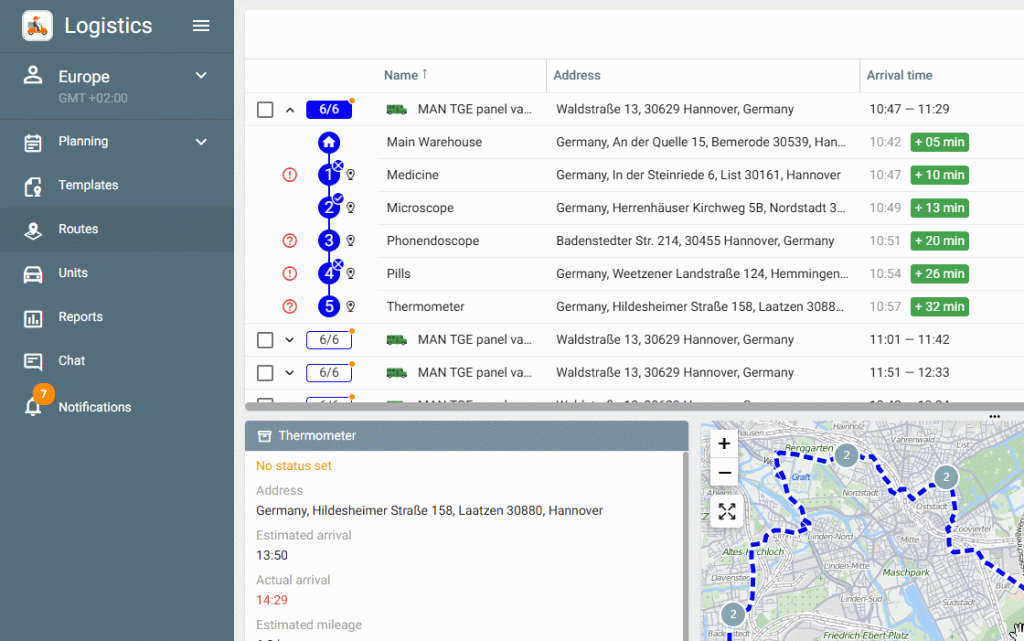
Task: Sort the table by Name column
Action: coord(401,75)
